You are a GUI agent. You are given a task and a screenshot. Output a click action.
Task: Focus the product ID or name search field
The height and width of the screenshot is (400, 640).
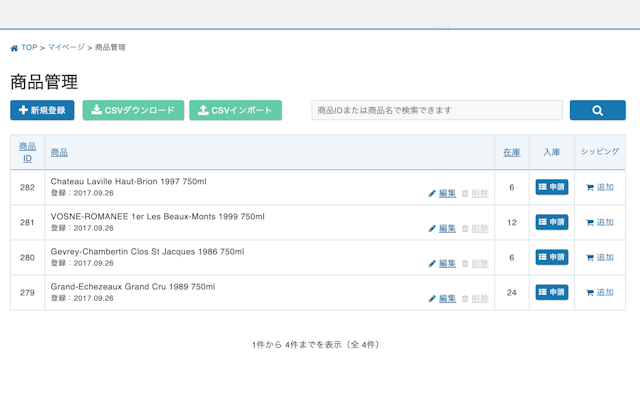pyautogui.click(x=437, y=111)
